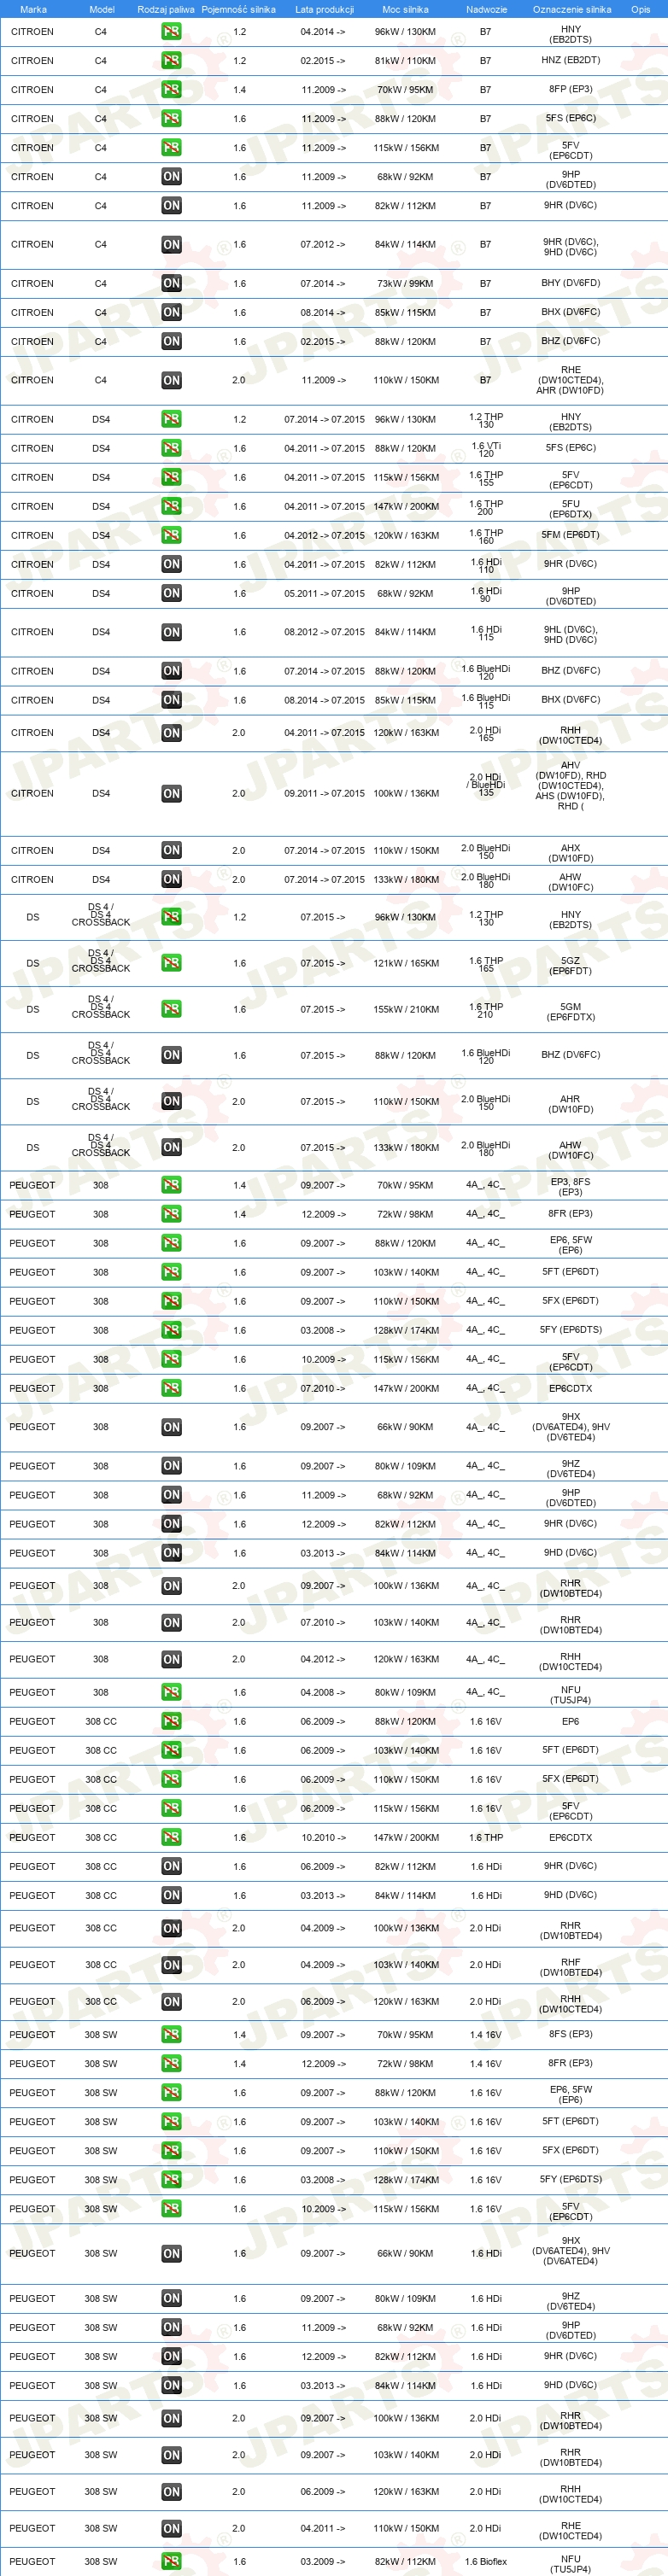
Task: Click petrol icon in DS4 5FM (EP6DT) row
Action: [171, 535]
